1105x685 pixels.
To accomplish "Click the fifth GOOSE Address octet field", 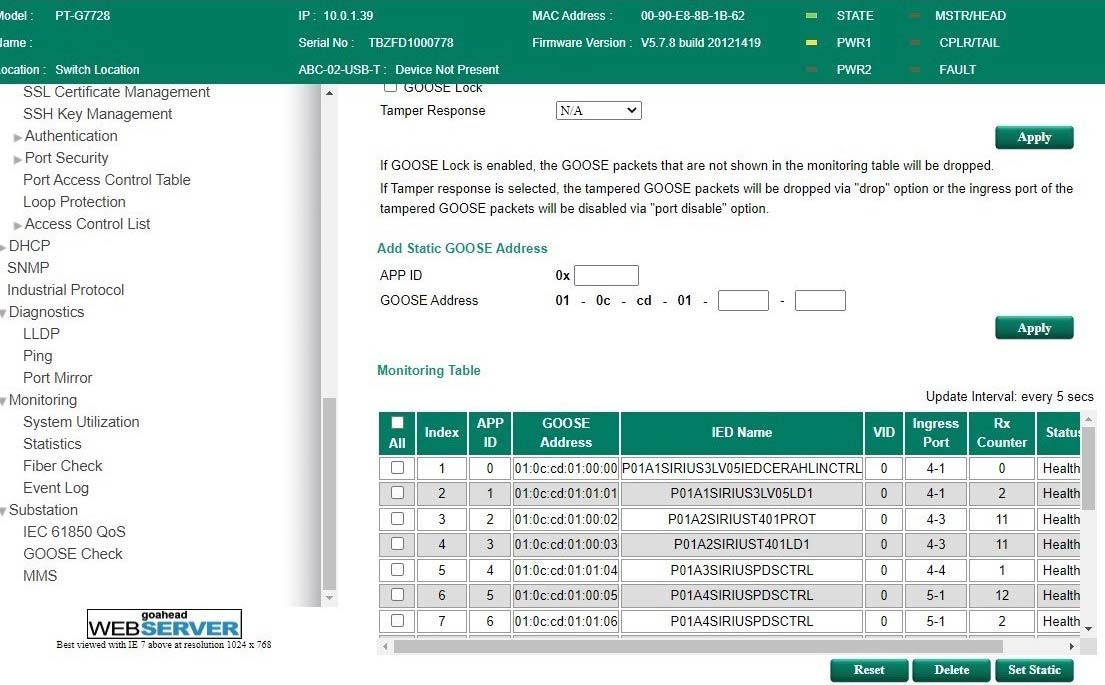I will click(743, 300).
